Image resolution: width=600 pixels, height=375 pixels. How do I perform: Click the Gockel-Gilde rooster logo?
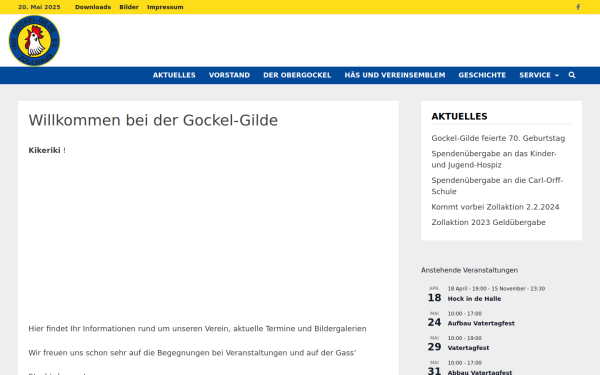(x=34, y=41)
